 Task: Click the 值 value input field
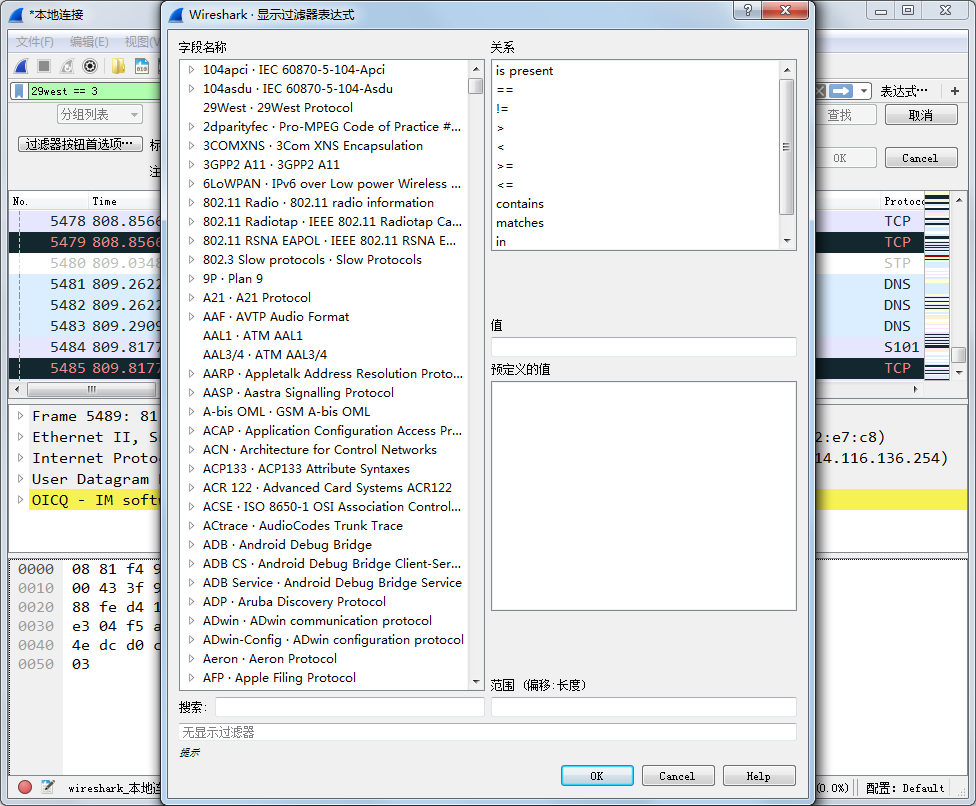644,347
